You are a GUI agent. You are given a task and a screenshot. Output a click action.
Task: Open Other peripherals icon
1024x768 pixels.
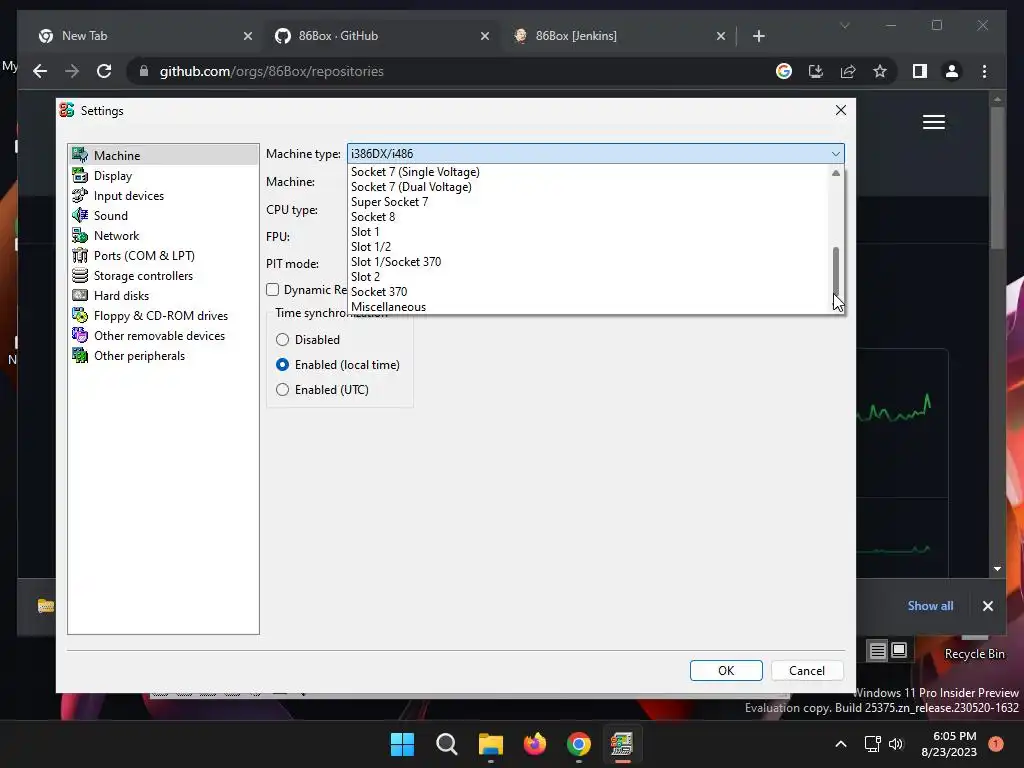[80, 356]
